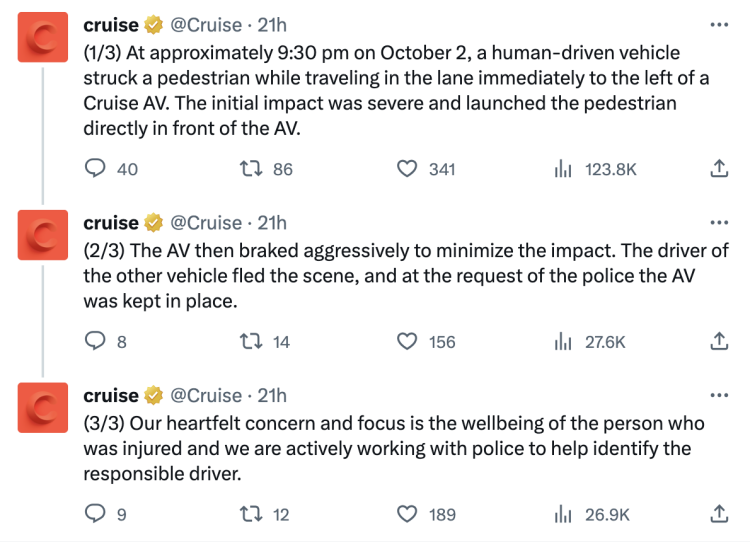Open the more options menu on the second tweet
750x542 pixels.
click(718, 222)
